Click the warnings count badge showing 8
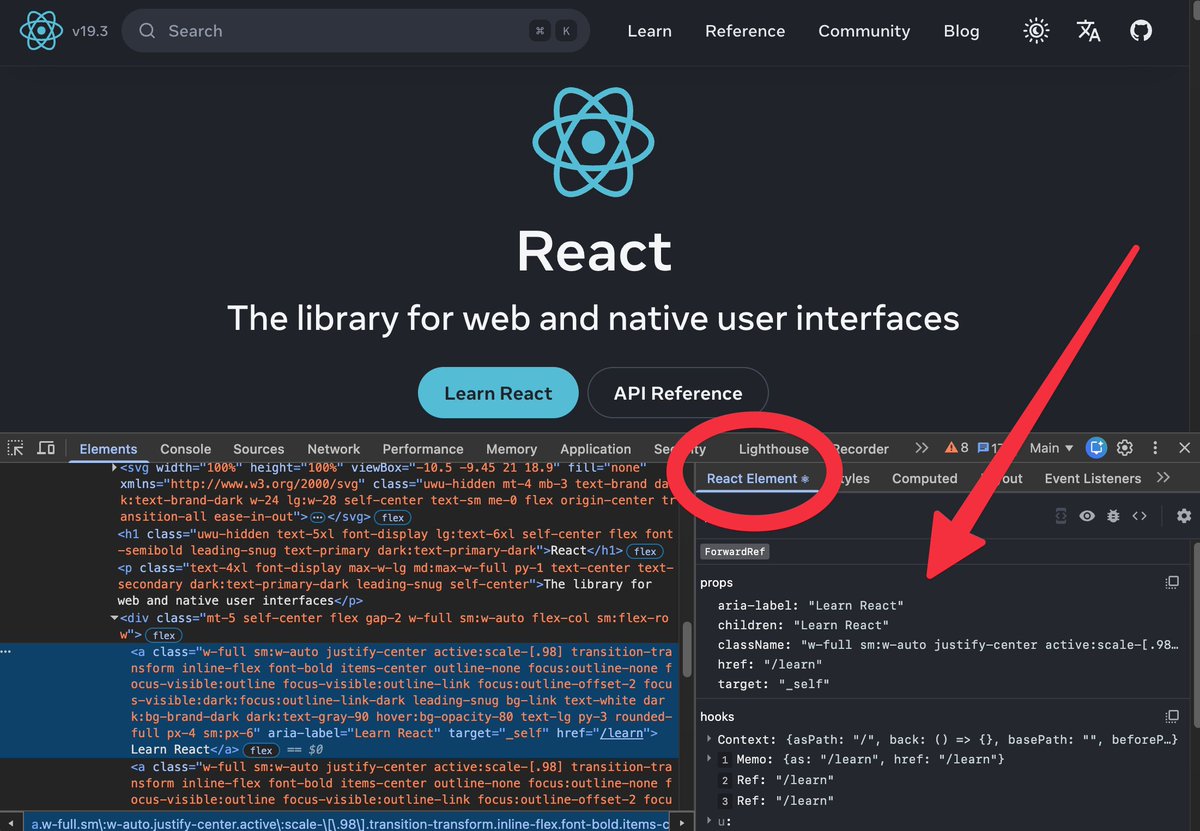Screen dimensions: 1200x831 pyautogui.click(x=957, y=448)
